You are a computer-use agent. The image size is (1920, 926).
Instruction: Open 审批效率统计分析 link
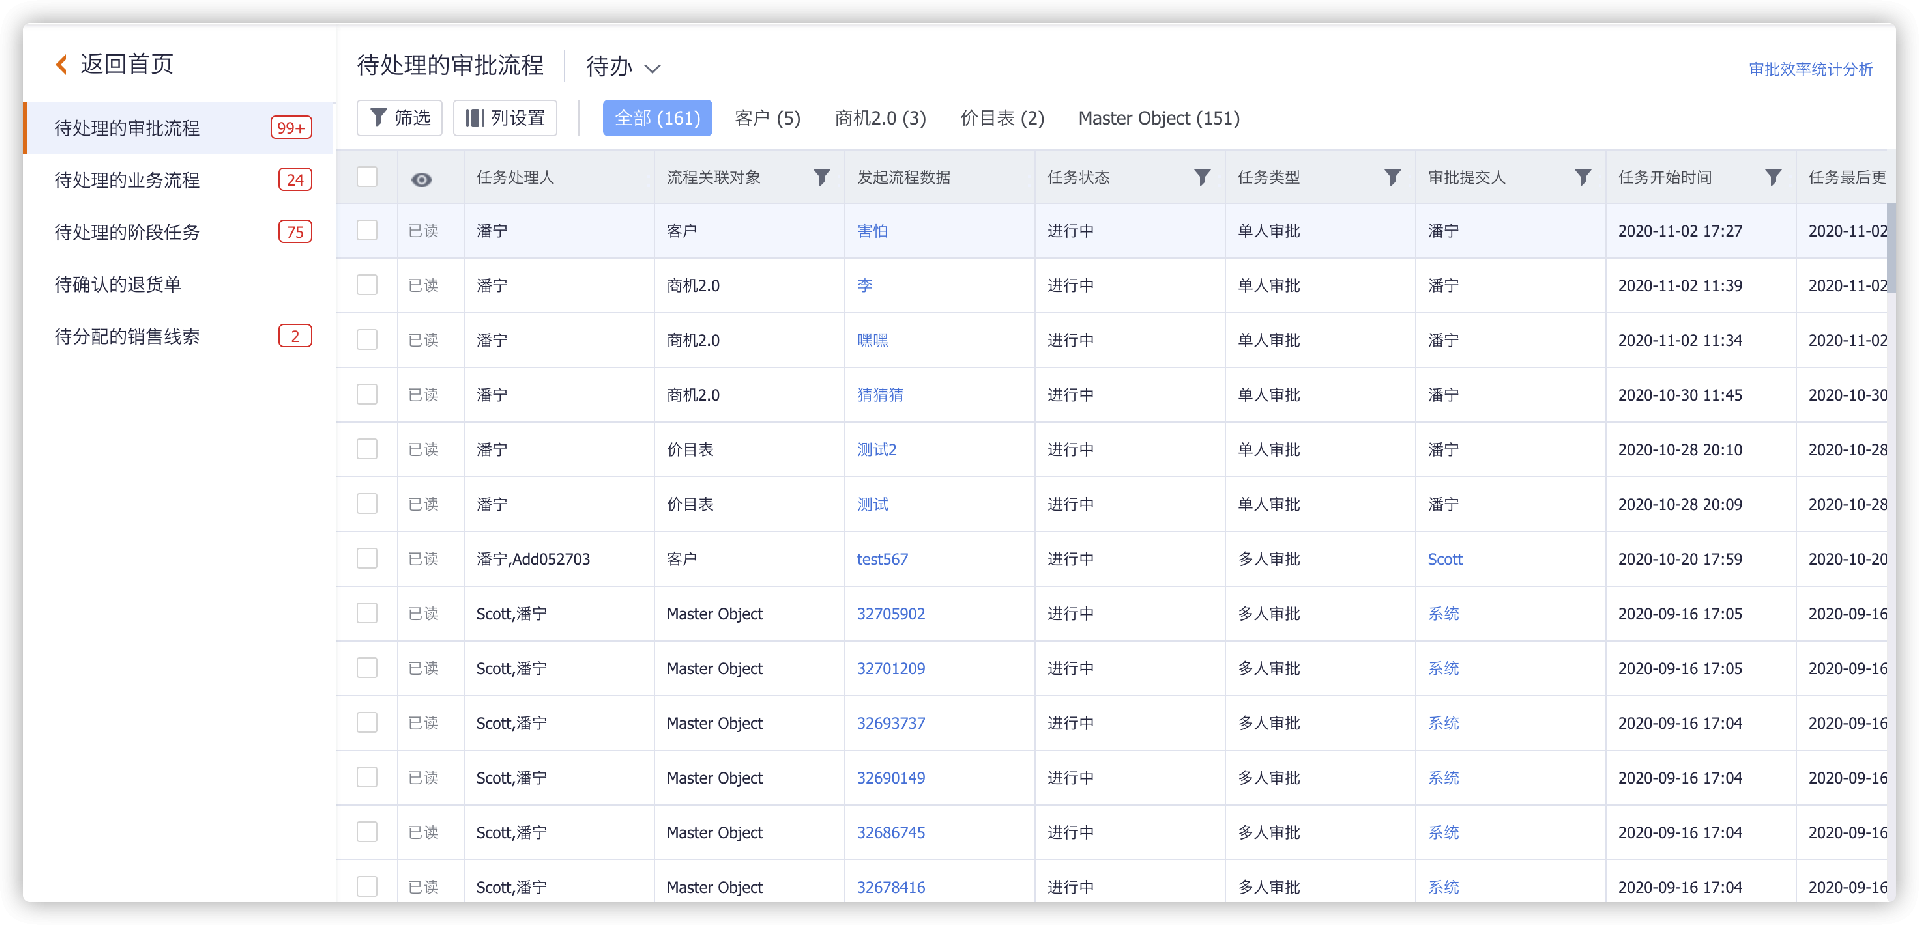1810,69
